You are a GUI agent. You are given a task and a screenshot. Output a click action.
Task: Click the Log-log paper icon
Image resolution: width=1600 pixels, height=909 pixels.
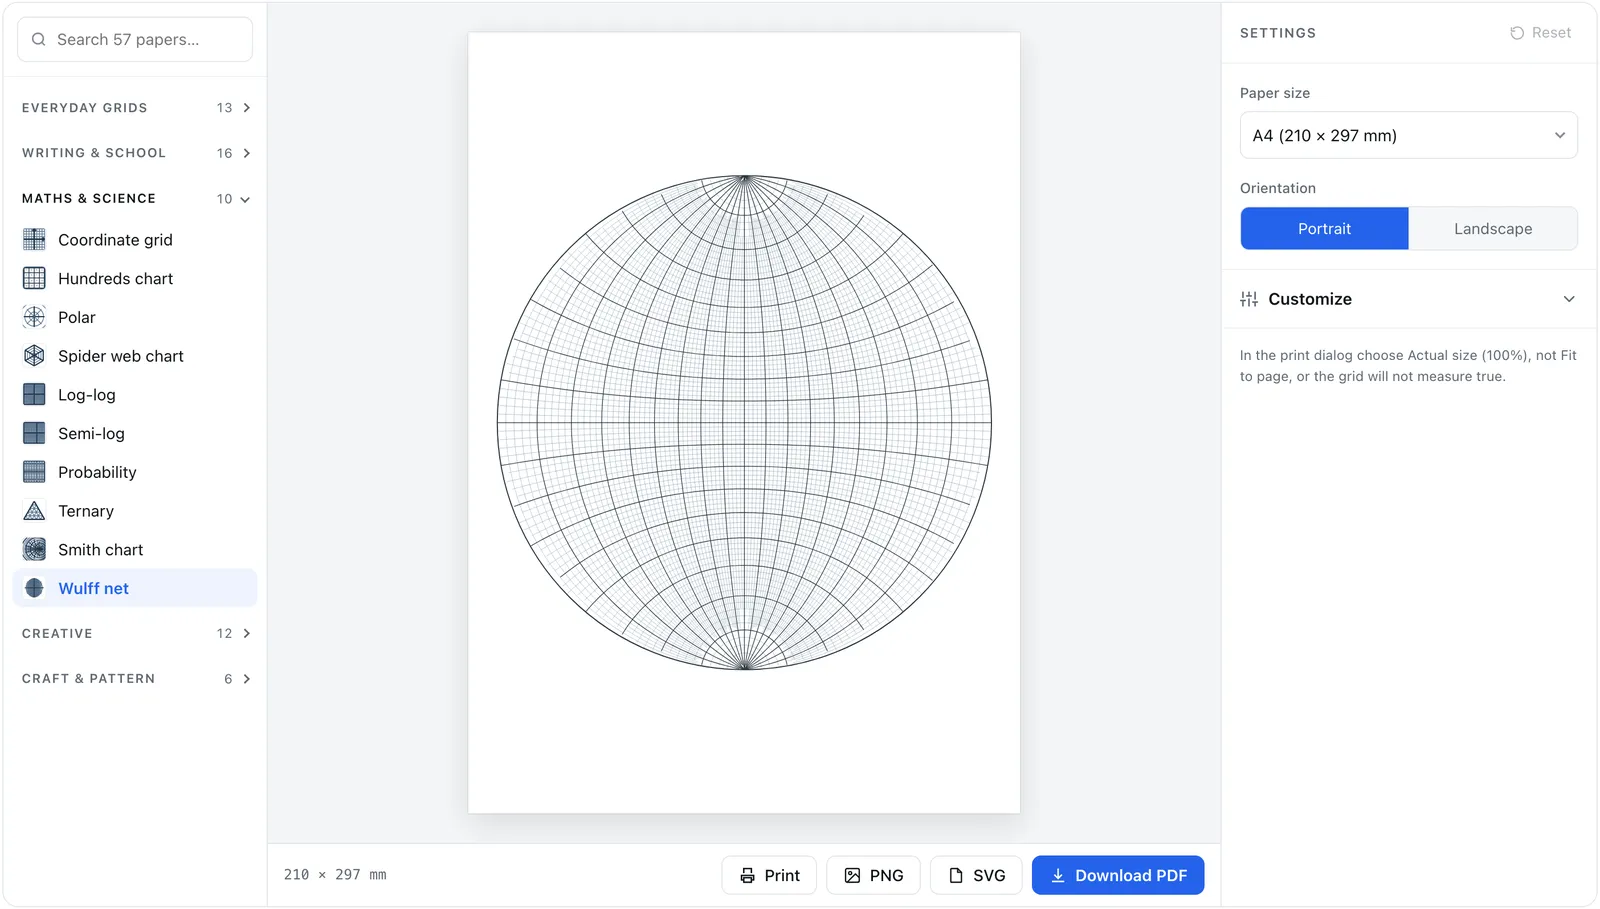(x=34, y=394)
